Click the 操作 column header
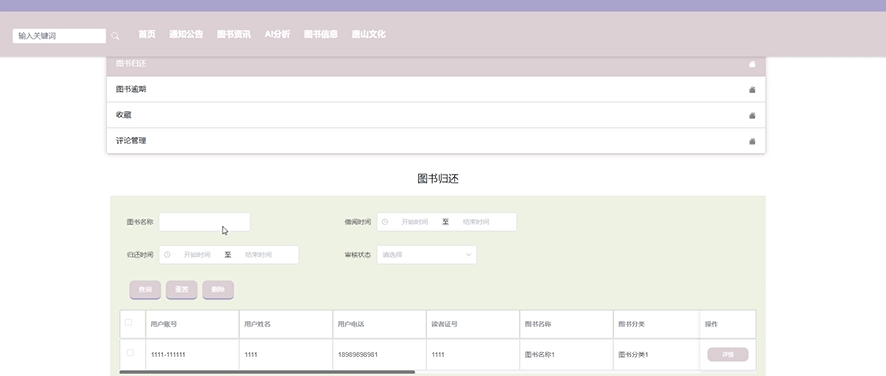Screen dimensions: 886x376 [x=728, y=324]
